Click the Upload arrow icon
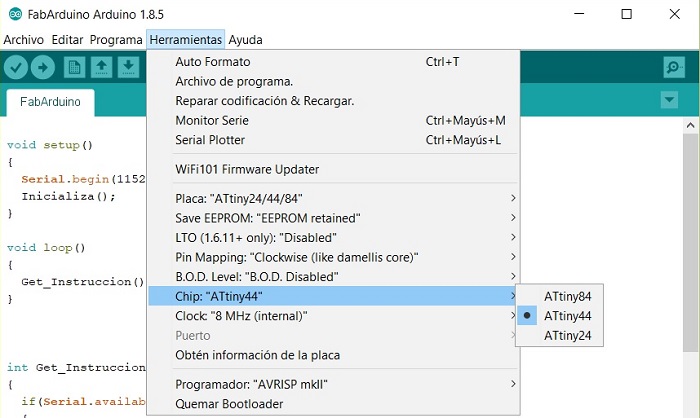700x418 pixels. tap(42, 67)
